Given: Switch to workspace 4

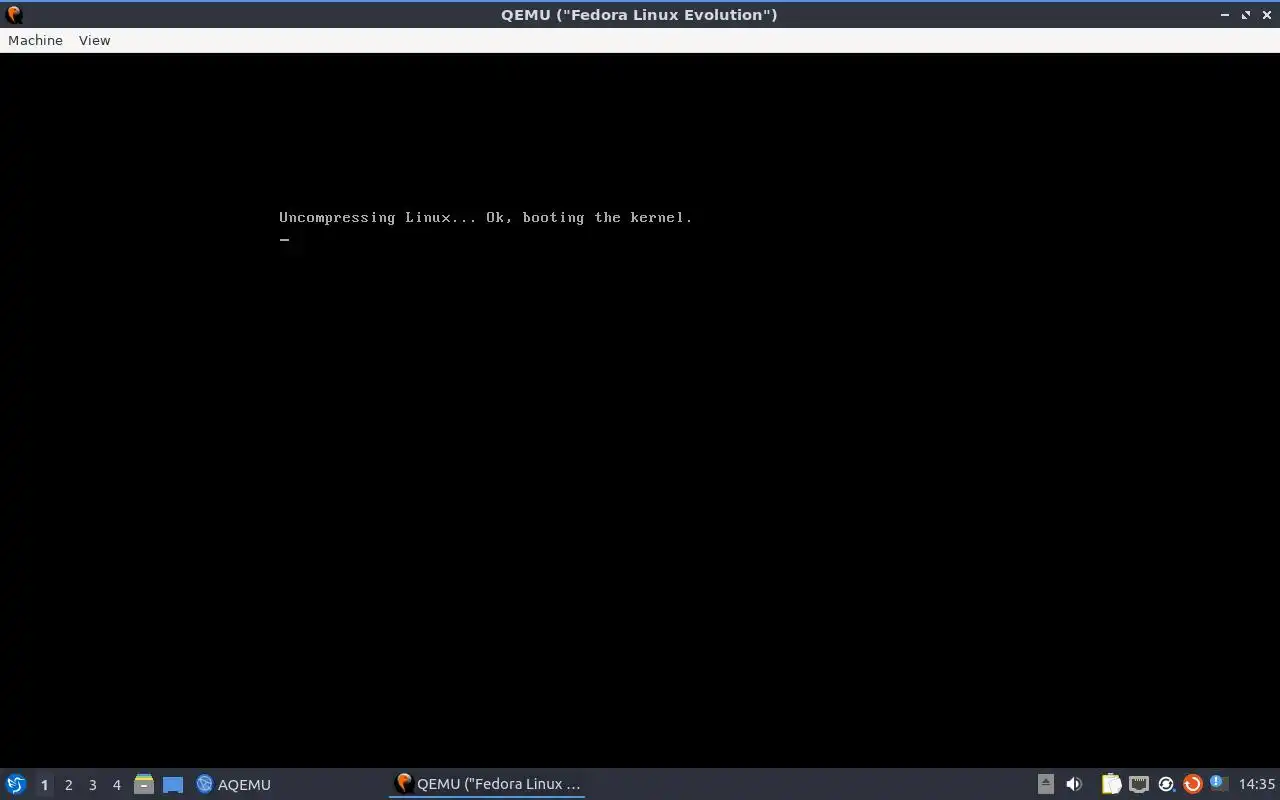Looking at the screenshot, I should coord(116,784).
